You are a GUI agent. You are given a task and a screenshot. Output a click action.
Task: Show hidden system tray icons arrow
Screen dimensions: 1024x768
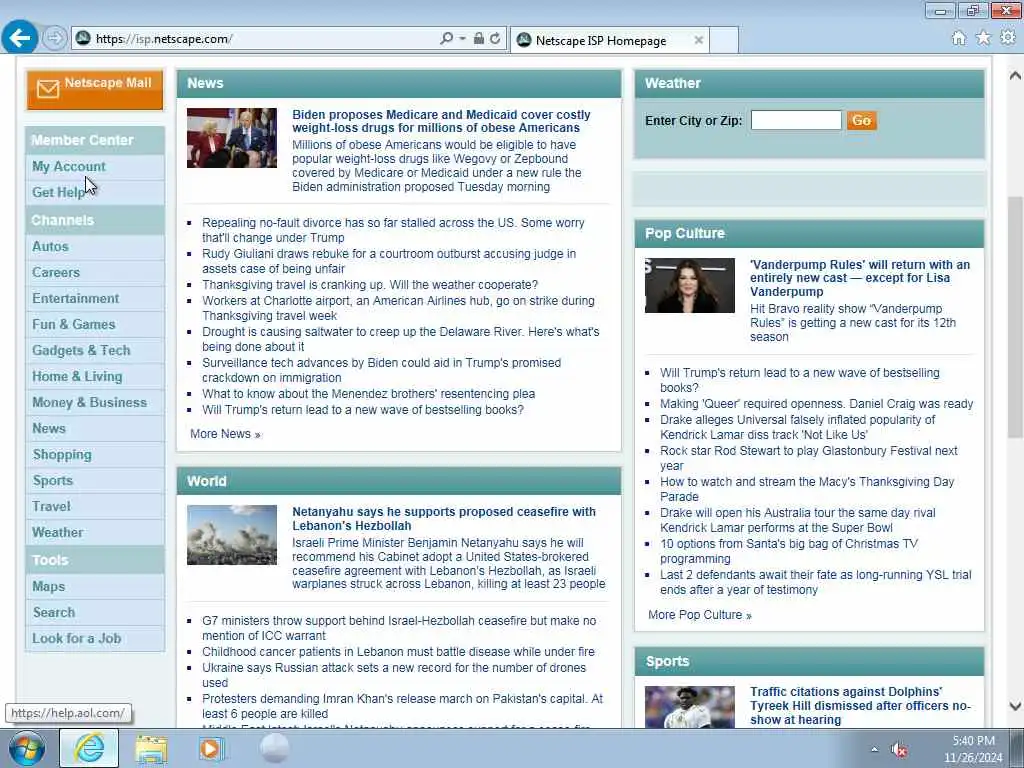(x=874, y=749)
